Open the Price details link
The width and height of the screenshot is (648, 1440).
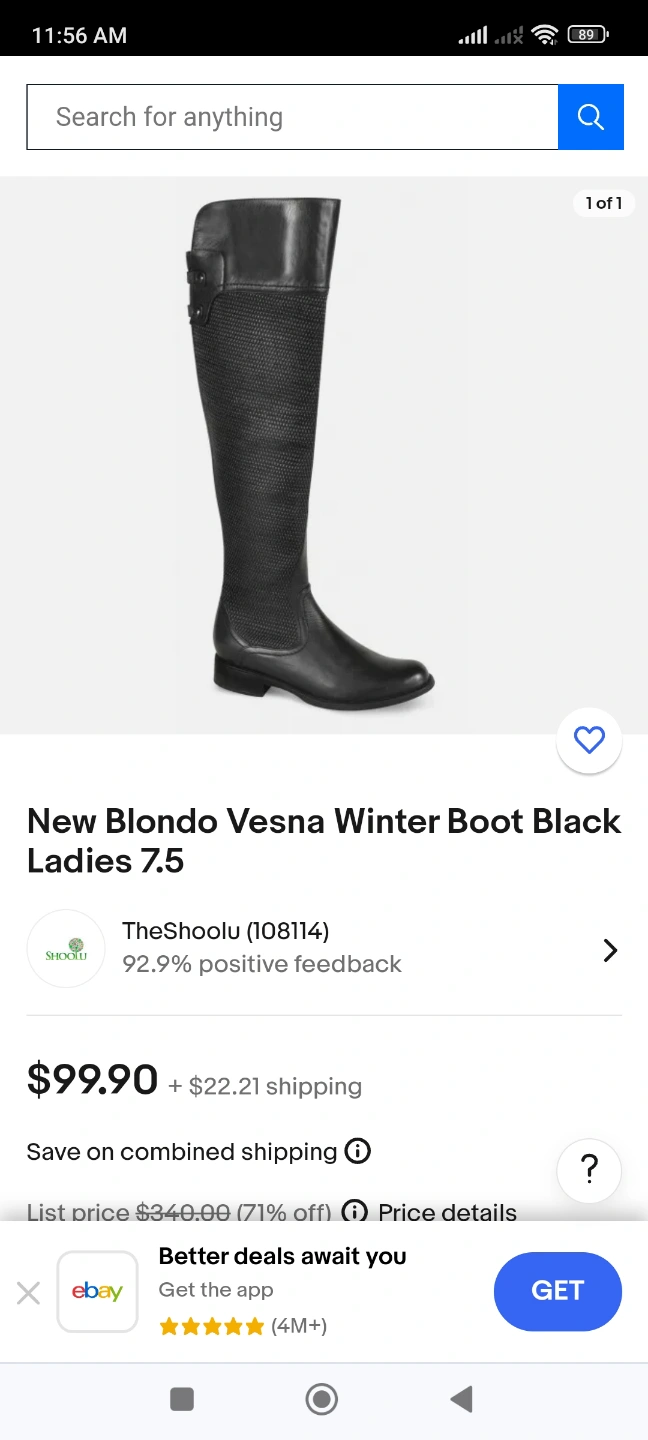coord(447,1212)
